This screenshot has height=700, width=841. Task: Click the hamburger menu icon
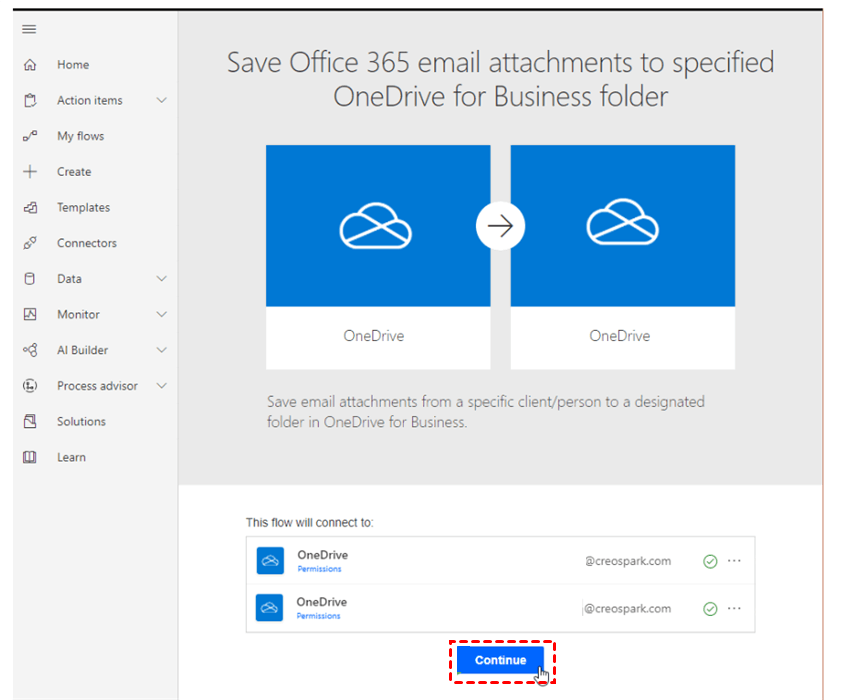(x=29, y=29)
